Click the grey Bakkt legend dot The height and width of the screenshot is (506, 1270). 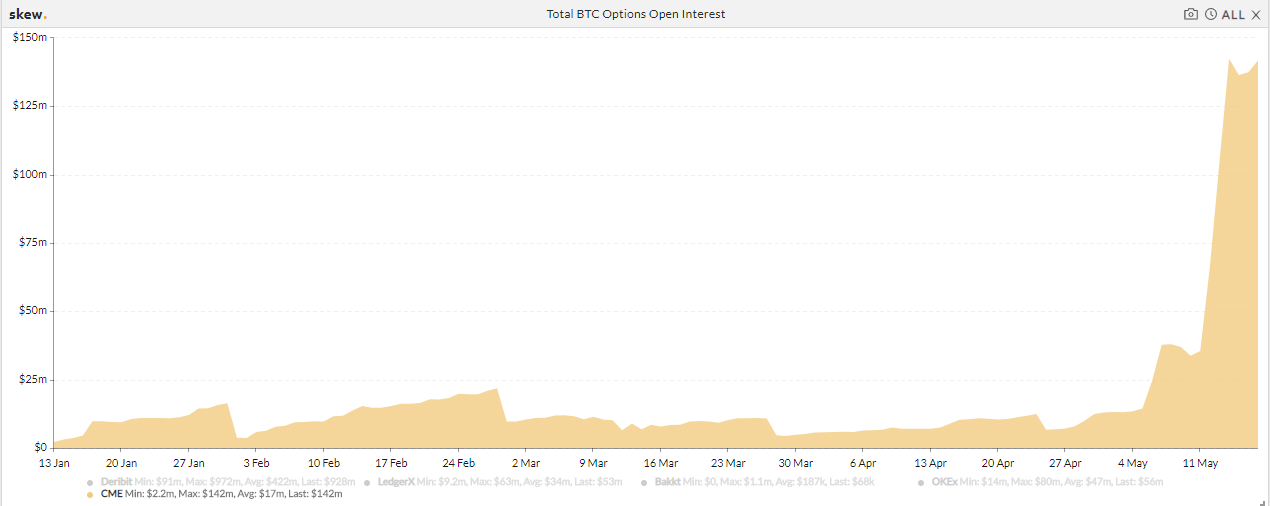[x=645, y=482]
